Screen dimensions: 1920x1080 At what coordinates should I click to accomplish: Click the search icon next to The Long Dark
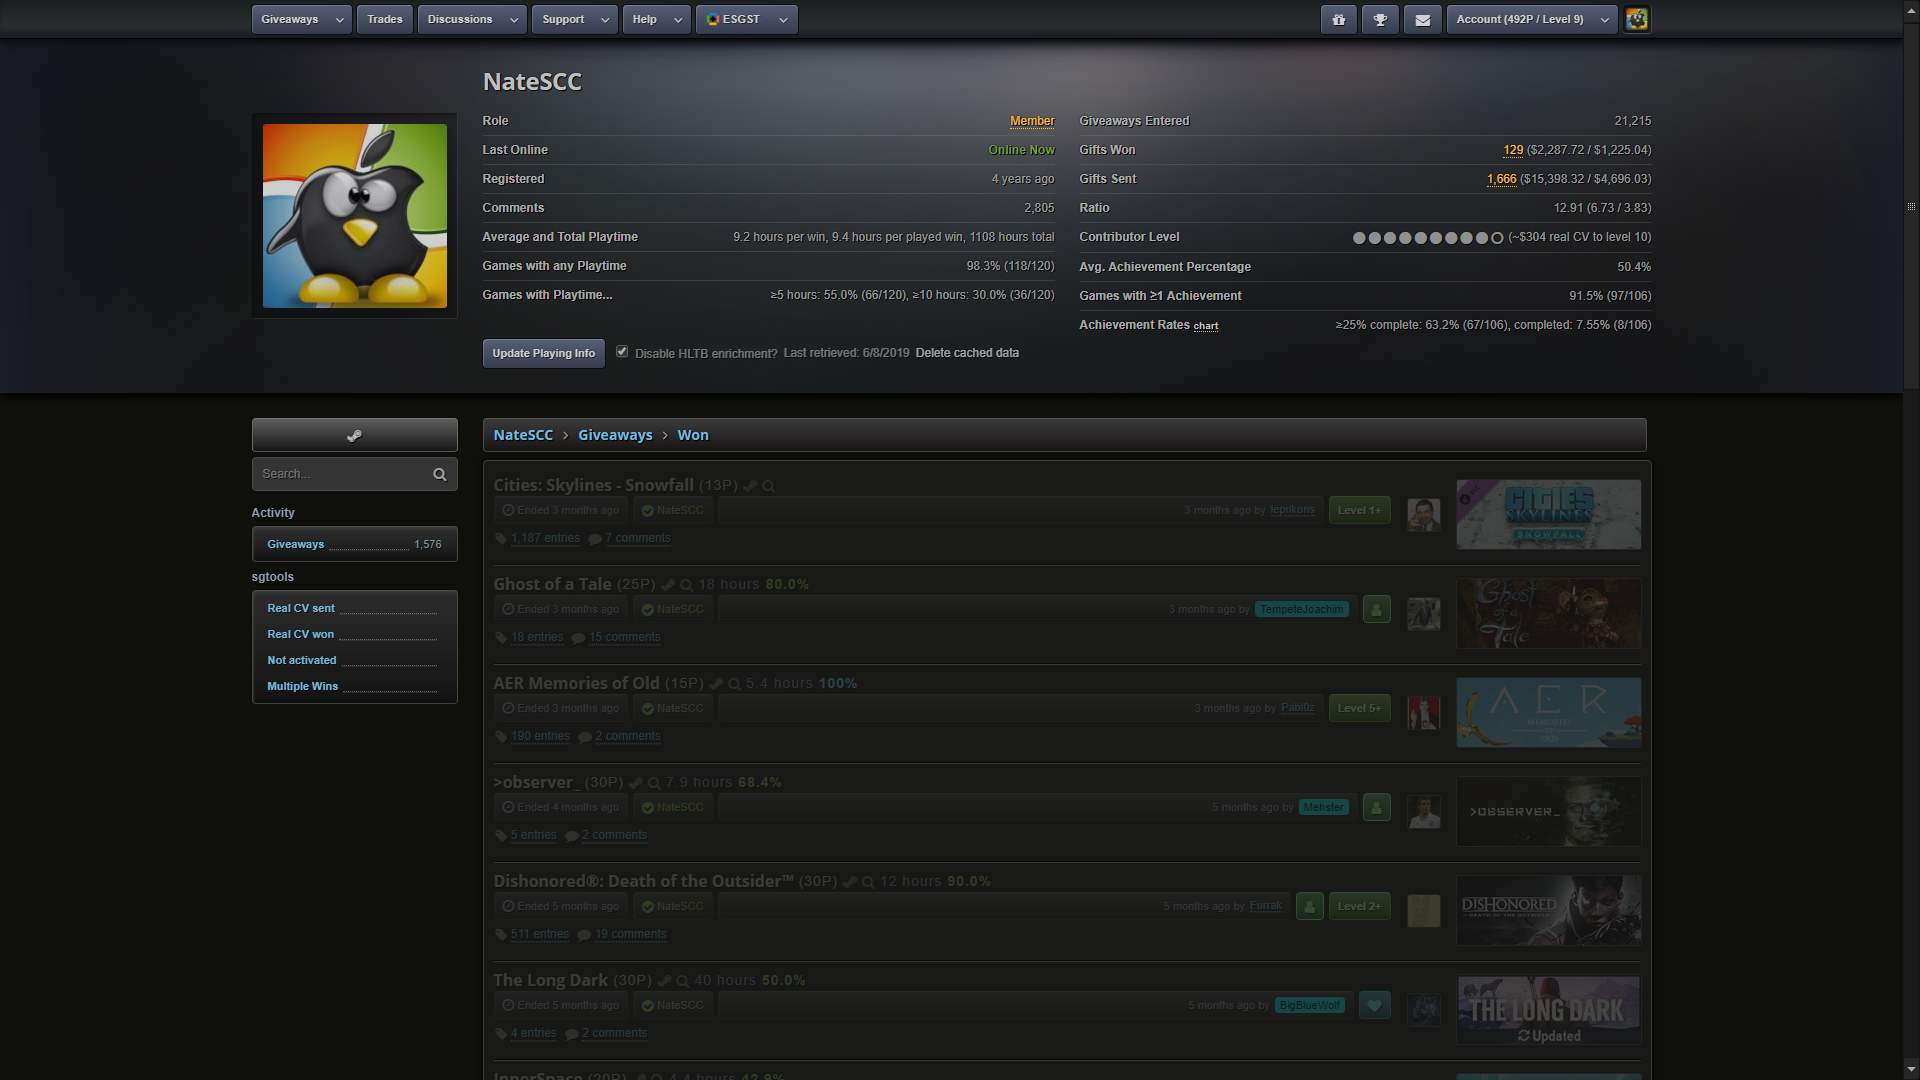pyautogui.click(x=682, y=981)
